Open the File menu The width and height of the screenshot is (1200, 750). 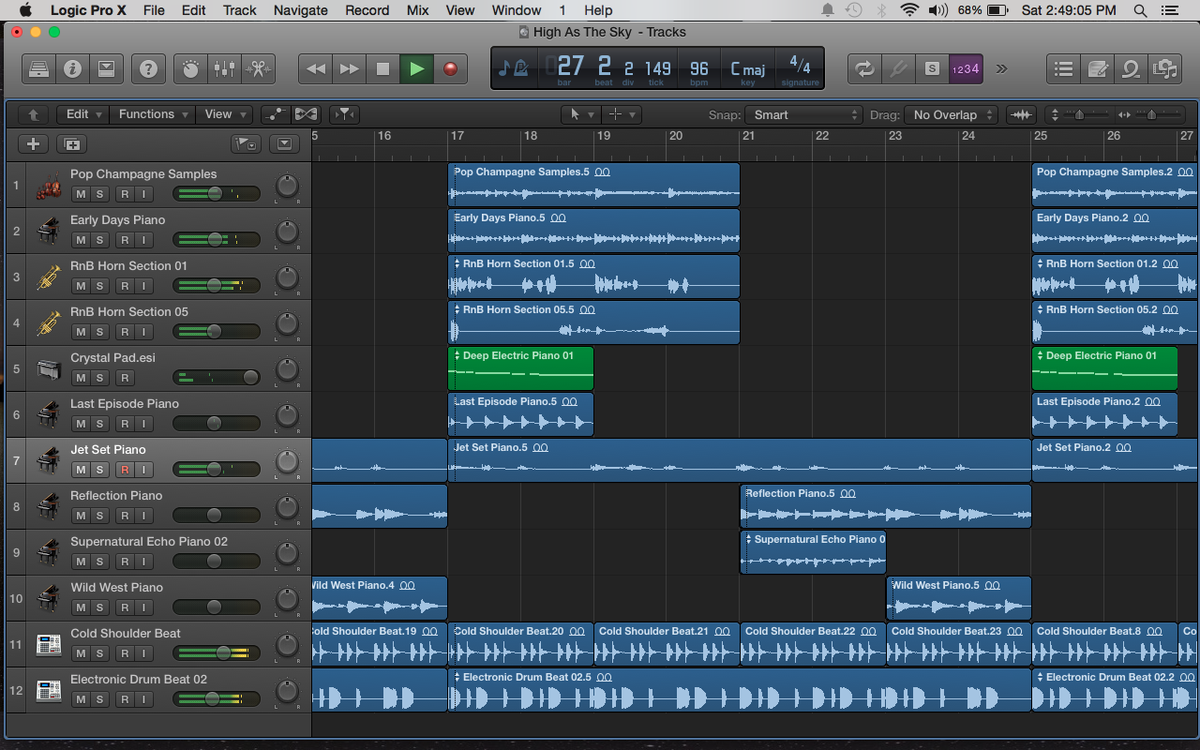coord(153,10)
